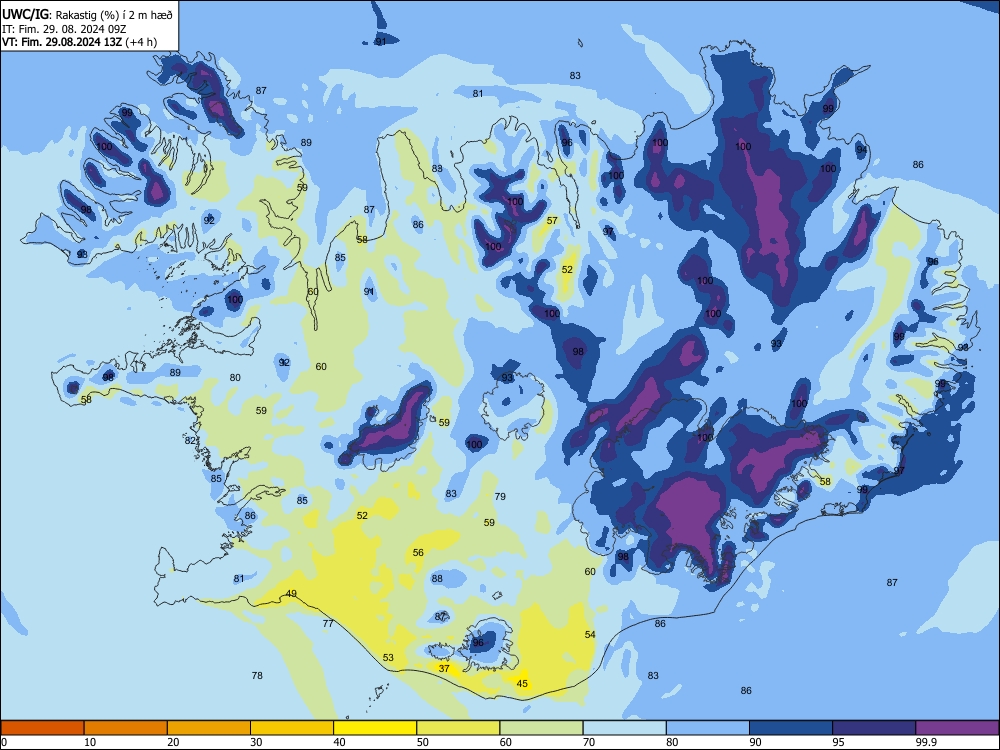
Task: Click the legend tick label '30'
Action: (x=256, y=742)
